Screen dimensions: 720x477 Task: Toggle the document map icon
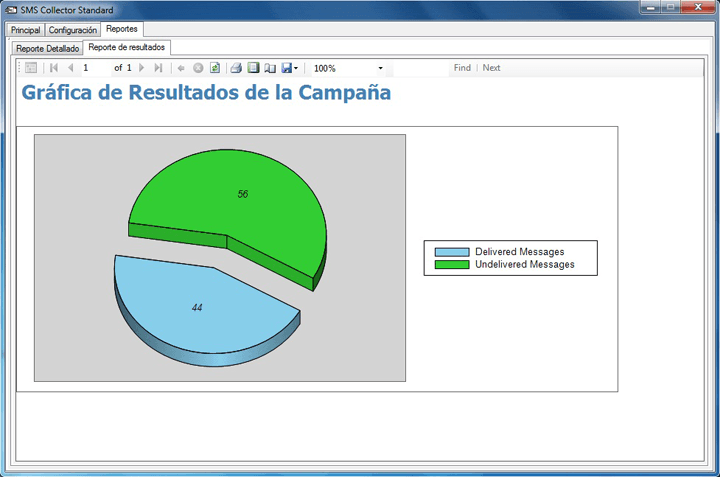click(x=31, y=68)
